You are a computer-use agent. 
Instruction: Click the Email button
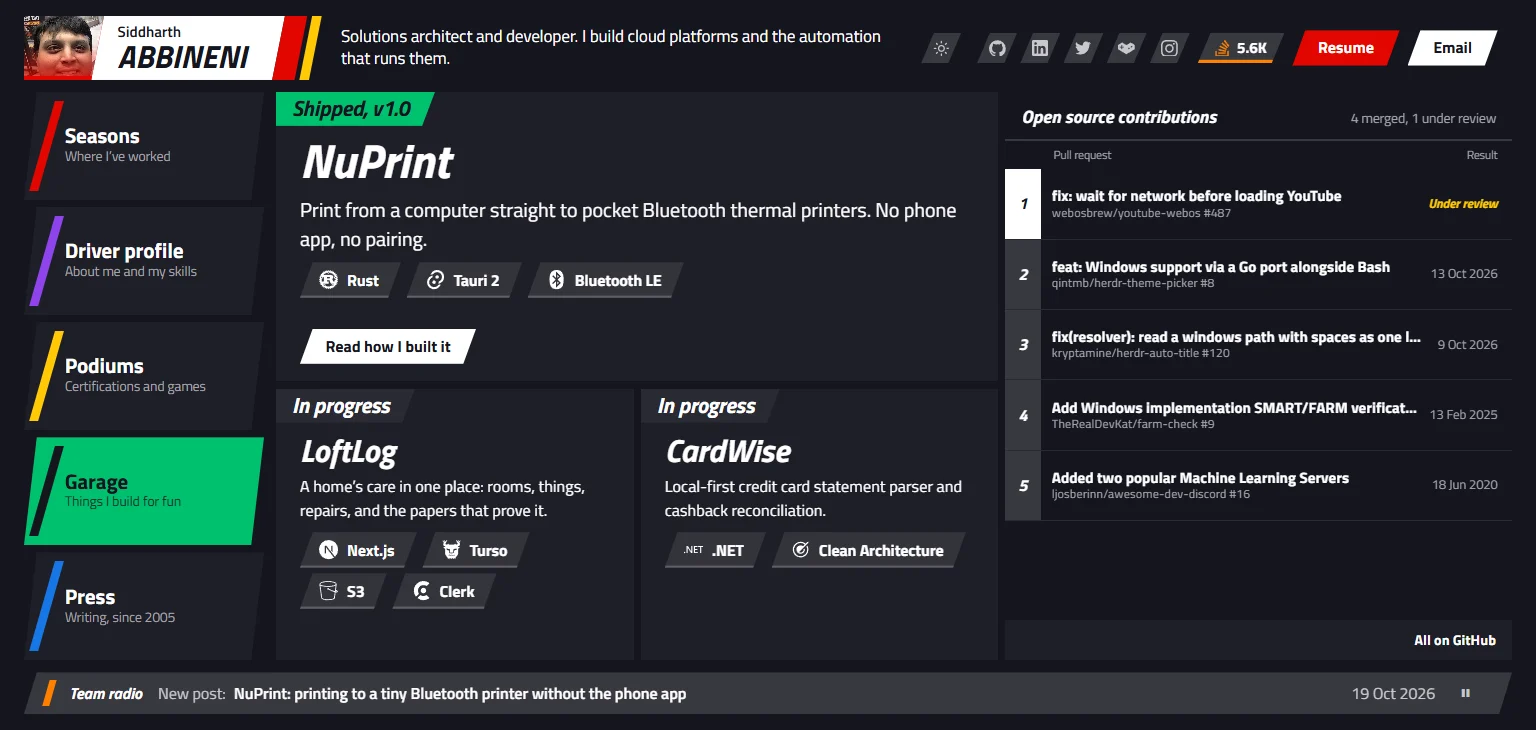1452,48
